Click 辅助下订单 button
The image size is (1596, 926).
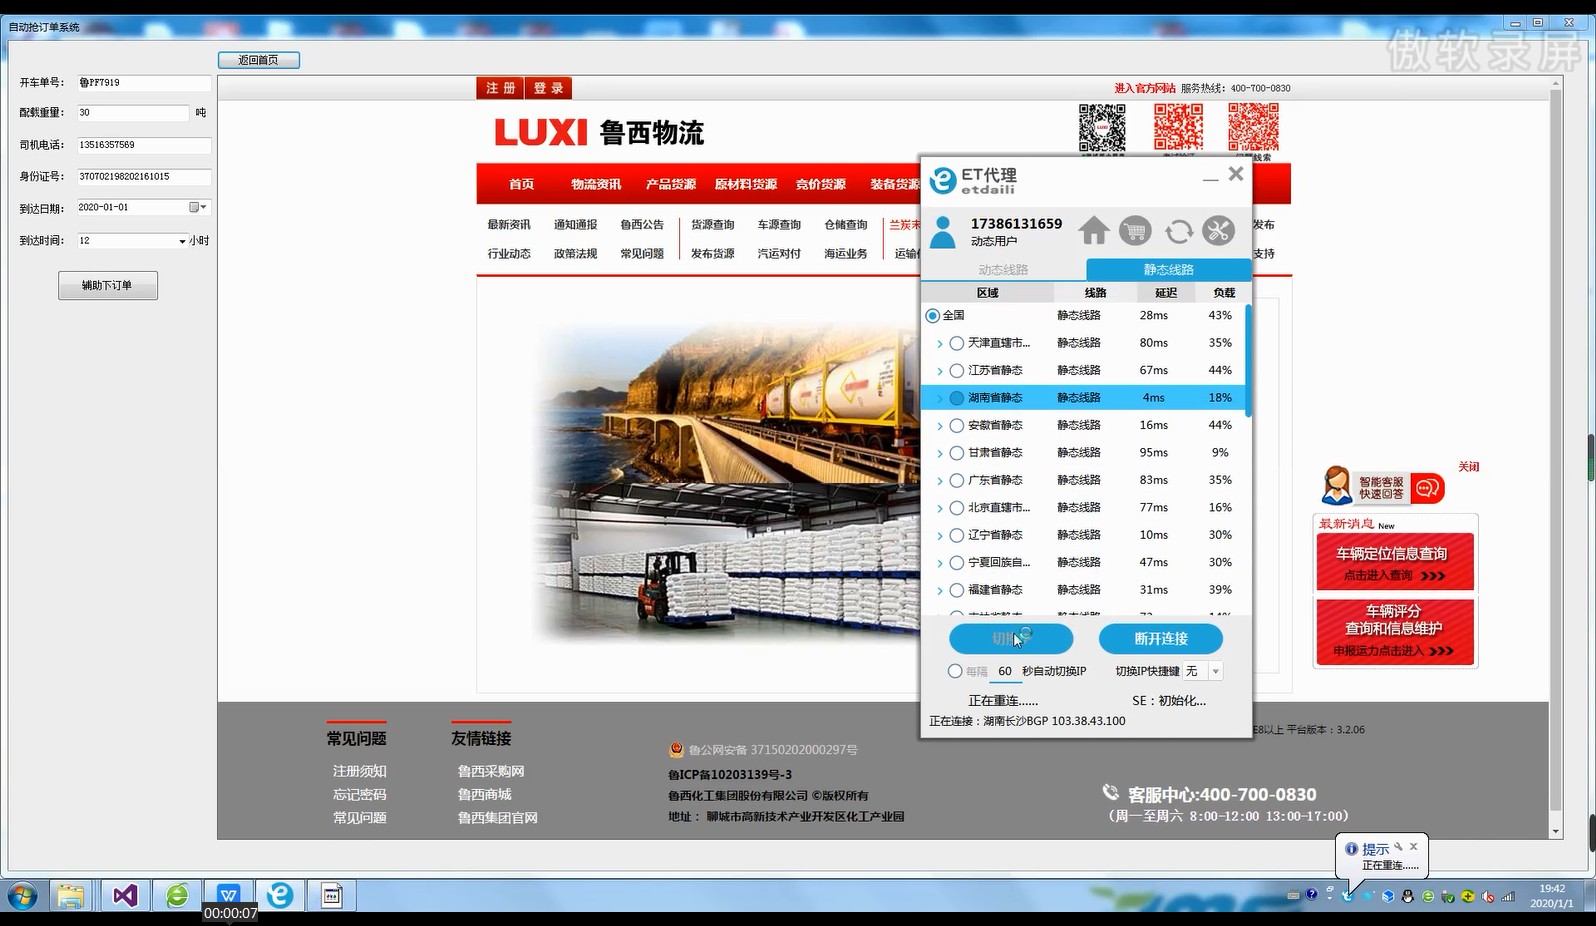pyautogui.click(x=107, y=285)
